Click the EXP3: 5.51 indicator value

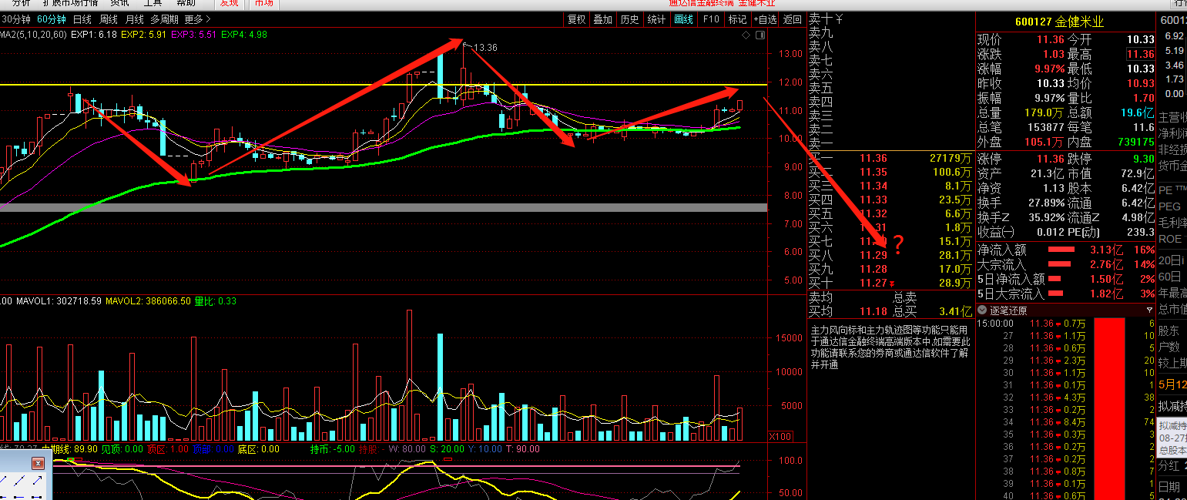(x=195, y=35)
